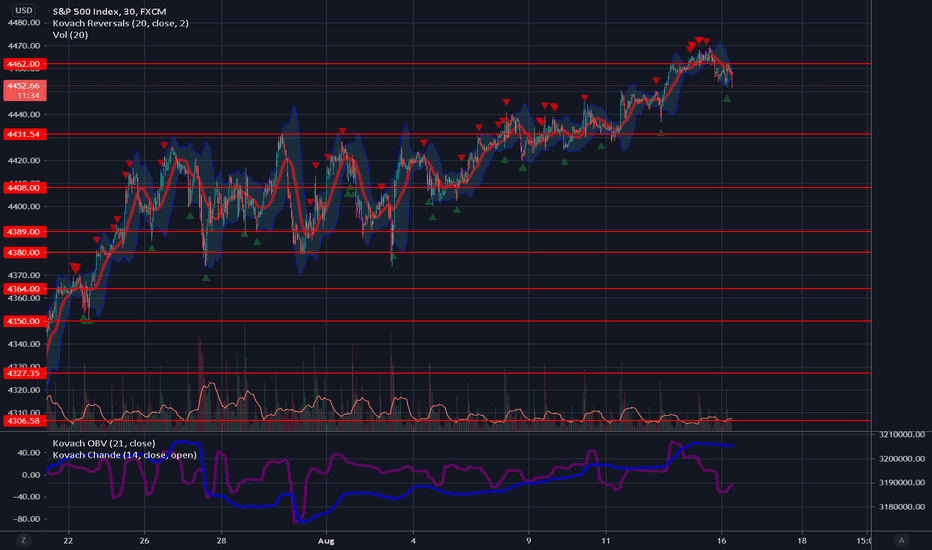Click the −80.00 value on the Chande scale

click(x=27, y=519)
